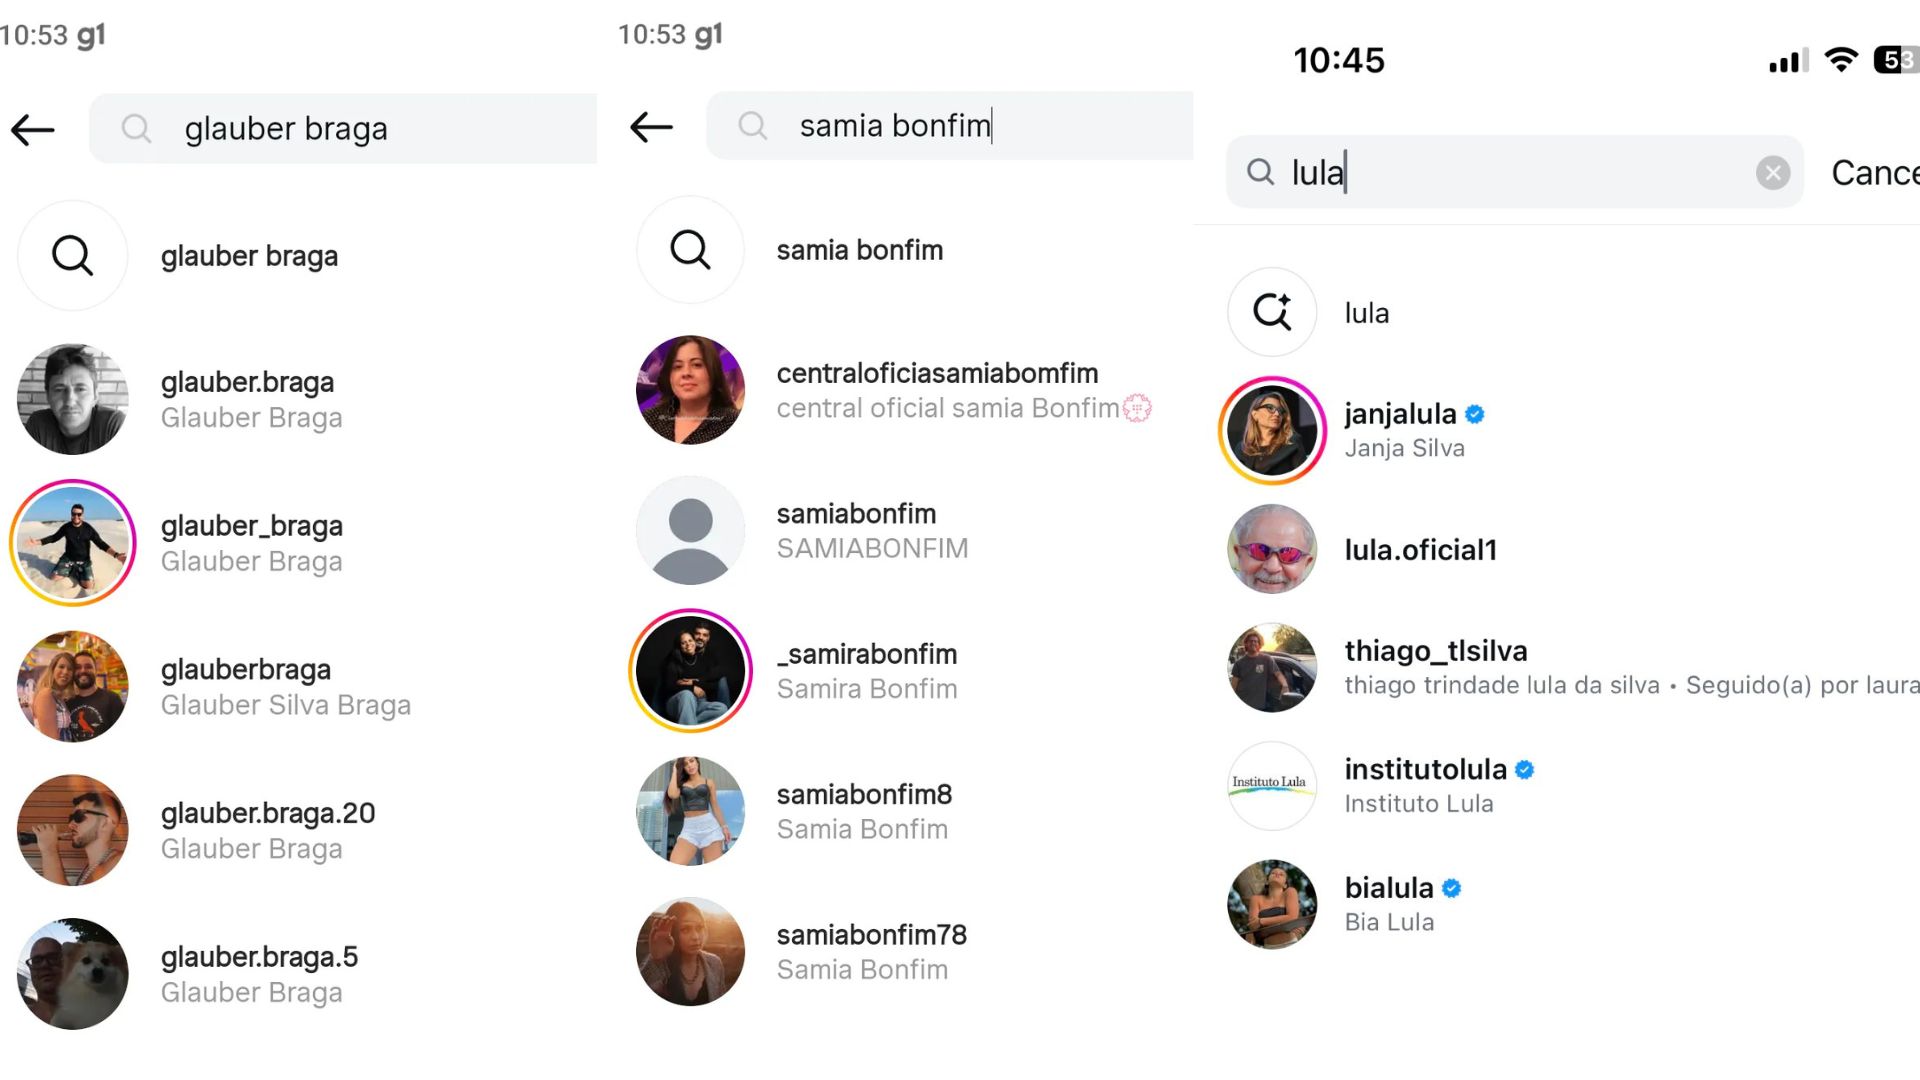Tap the verified badge beside institutolula
This screenshot has height=1080, width=1920.
pyautogui.click(x=1524, y=769)
